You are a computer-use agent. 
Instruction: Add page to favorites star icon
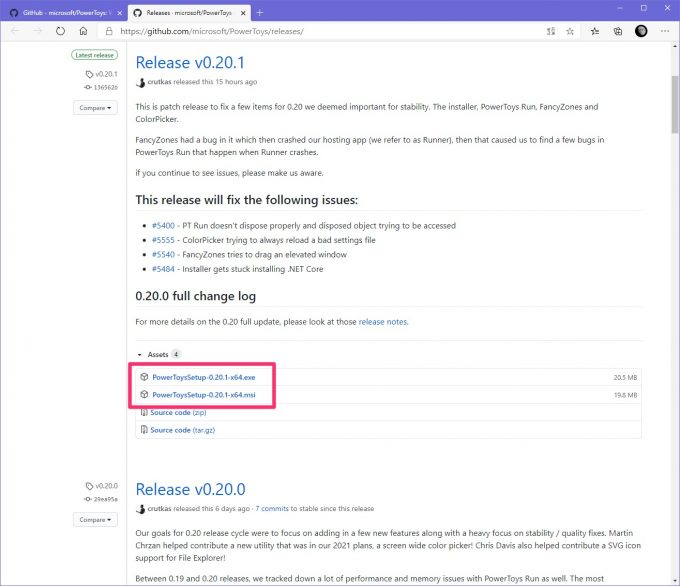click(570, 31)
